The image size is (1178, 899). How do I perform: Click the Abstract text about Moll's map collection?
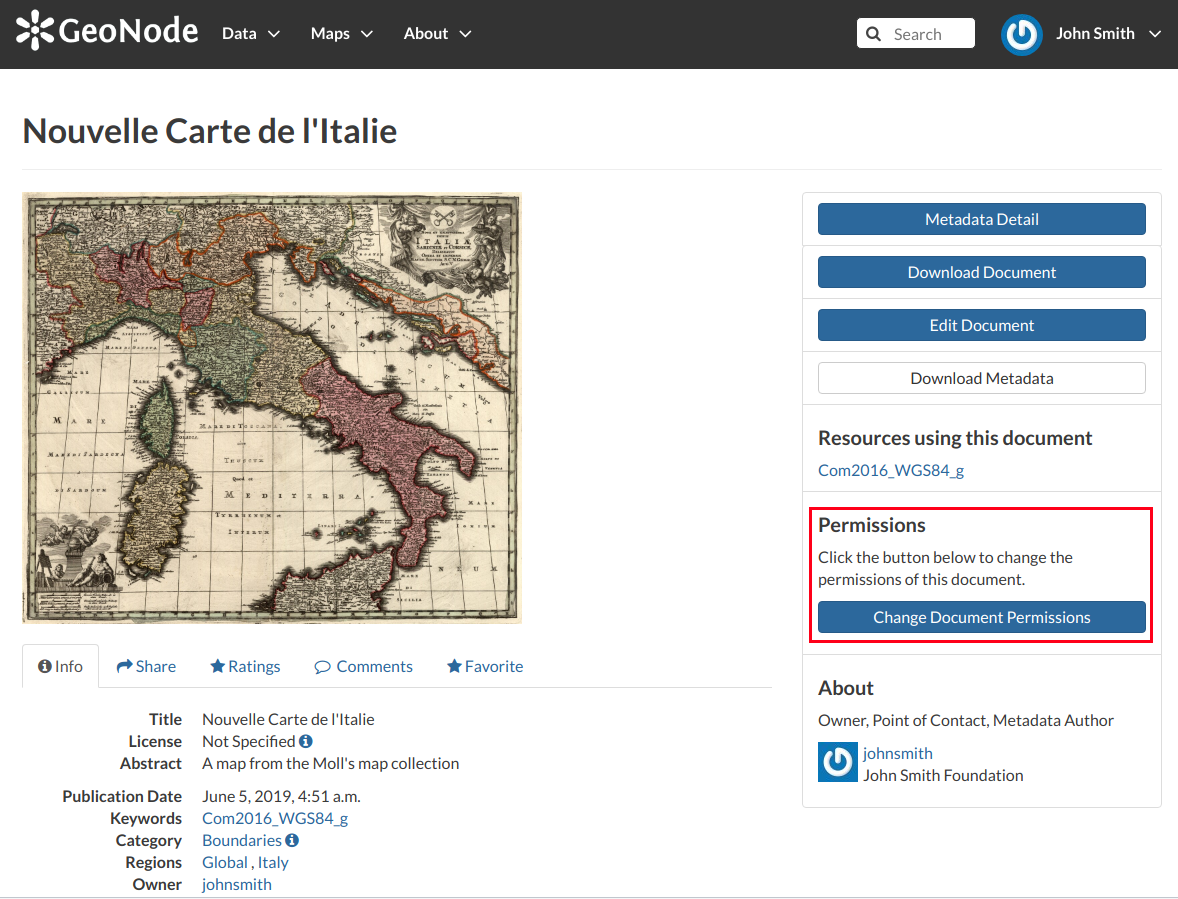pyautogui.click(x=331, y=764)
